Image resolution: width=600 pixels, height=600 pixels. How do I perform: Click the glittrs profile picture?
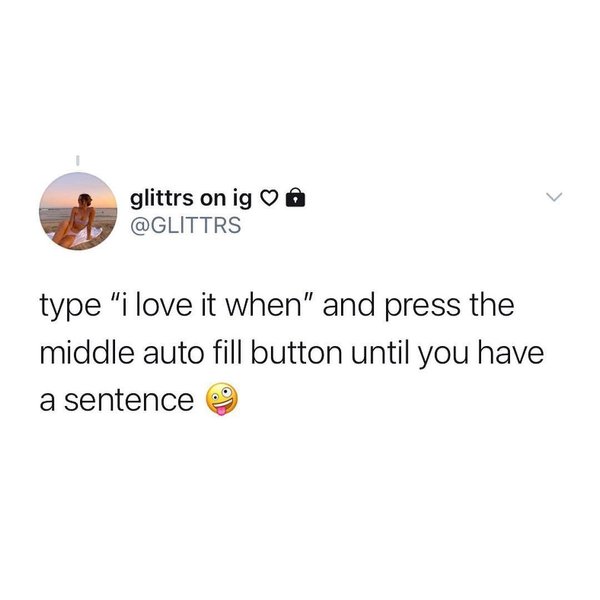point(78,211)
